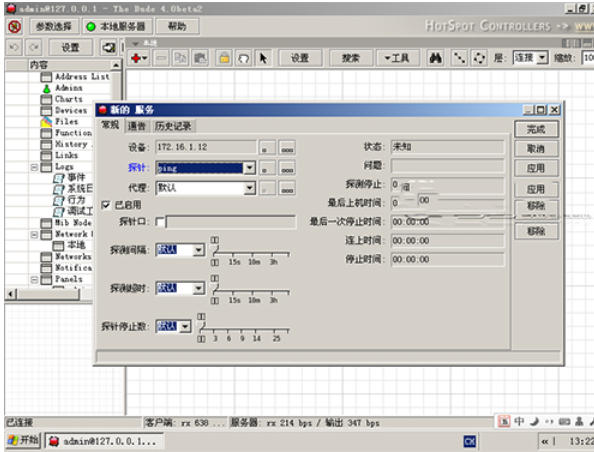Click the ... browse button beside 设备
The width and height of the screenshot is (594, 452).
287,147
